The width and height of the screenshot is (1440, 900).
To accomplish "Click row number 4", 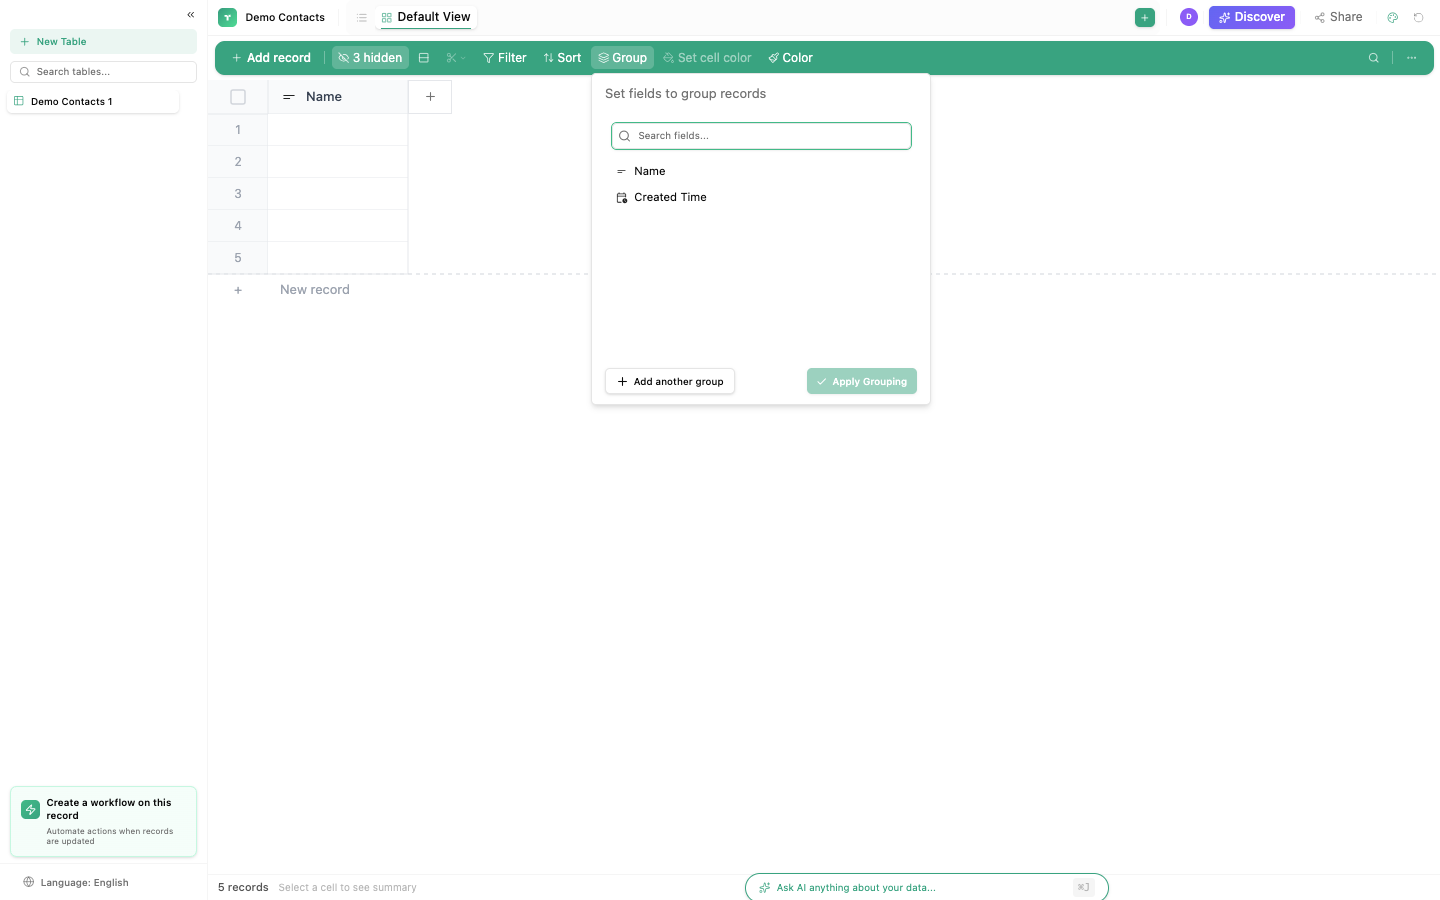I will tap(238, 226).
